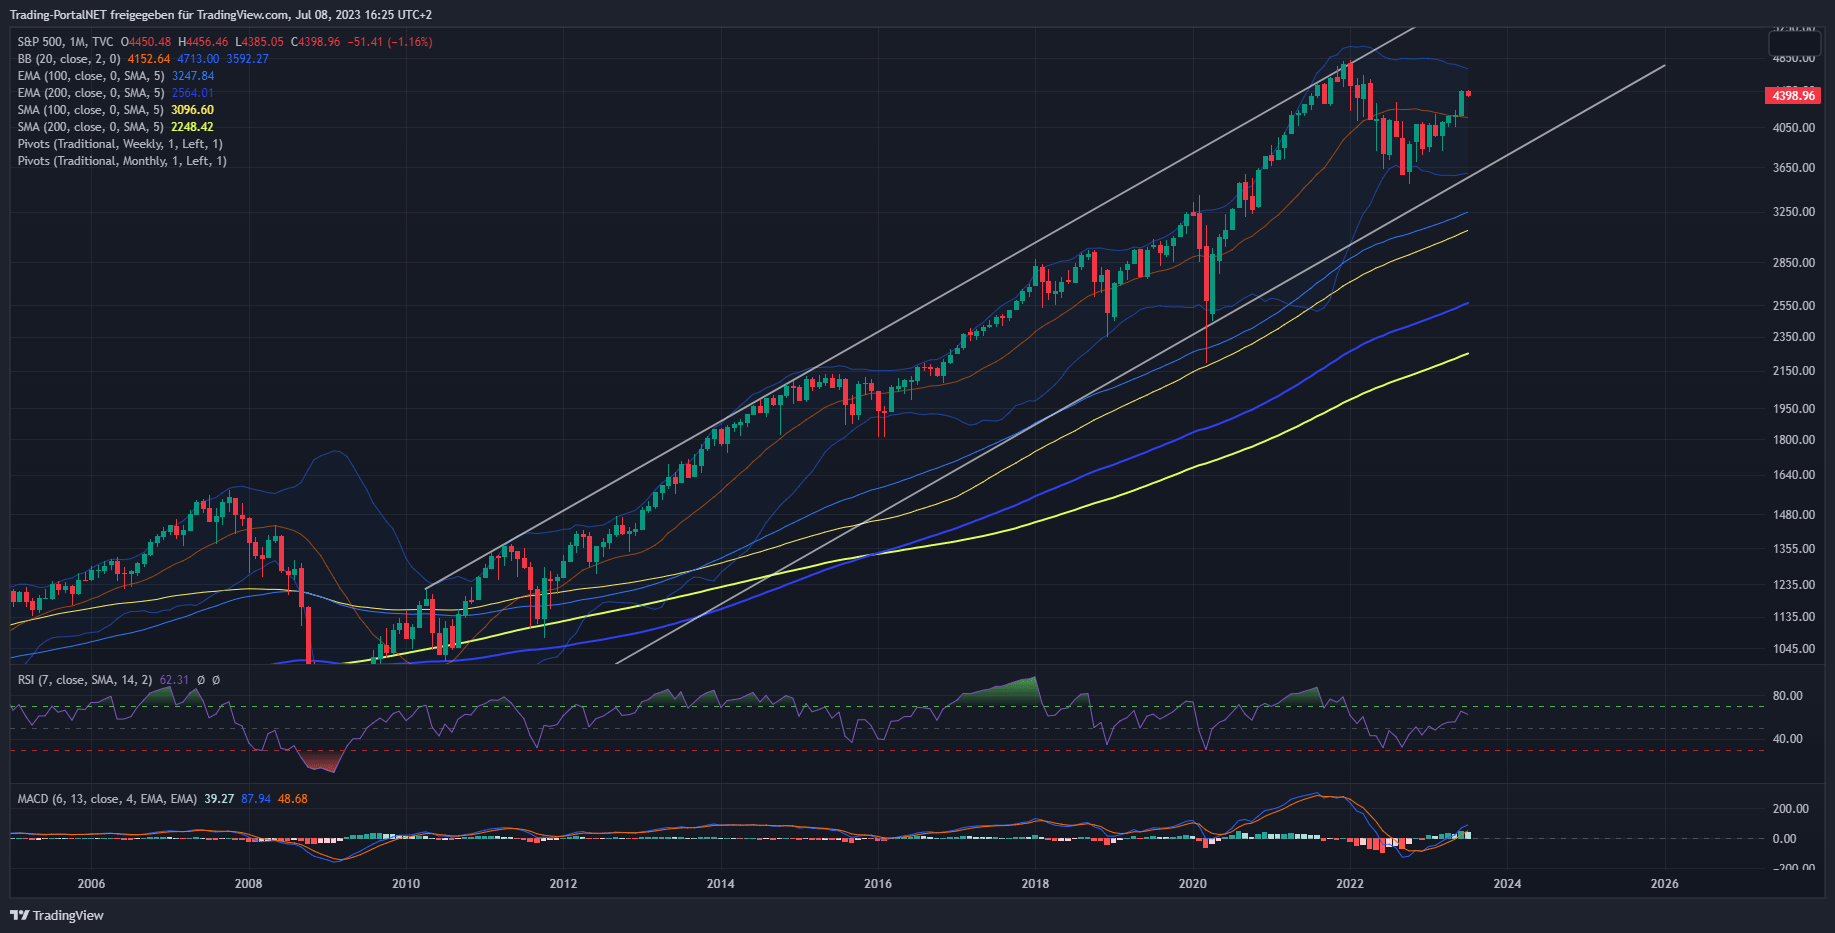Click the 1355.00 price axis label
Viewport: 1835px width, 933px height.
click(x=1794, y=549)
